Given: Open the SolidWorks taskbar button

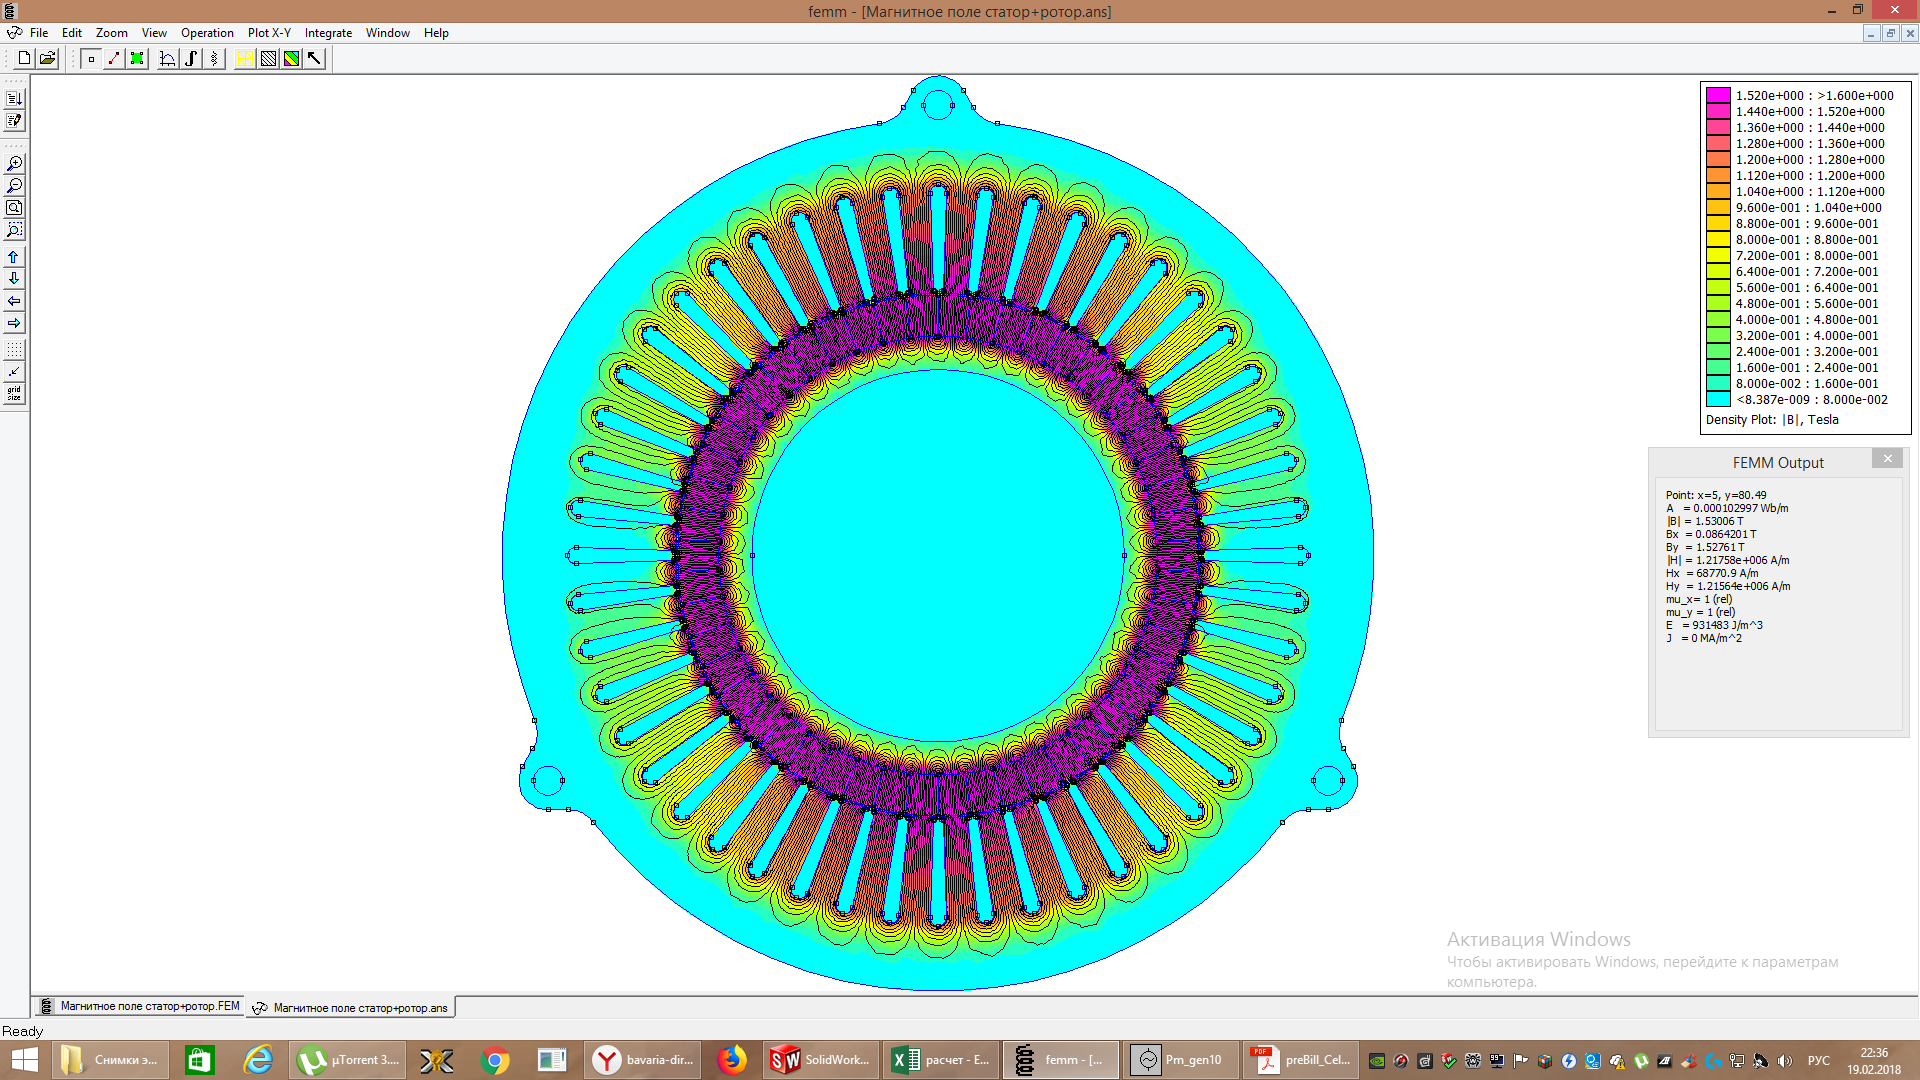Looking at the screenshot, I should pos(821,1060).
